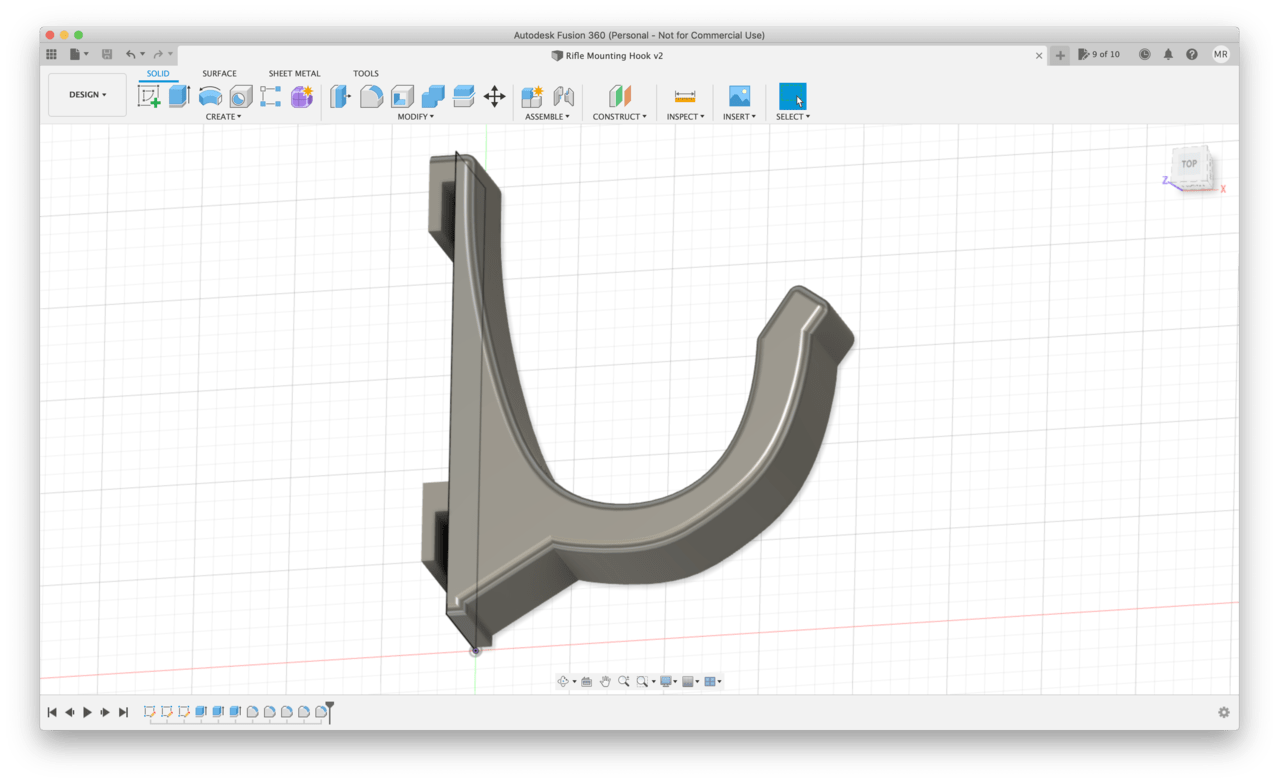Select the Rifle Mounting Hook v2 document tab
The image size is (1279, 783).
point(608,56)
